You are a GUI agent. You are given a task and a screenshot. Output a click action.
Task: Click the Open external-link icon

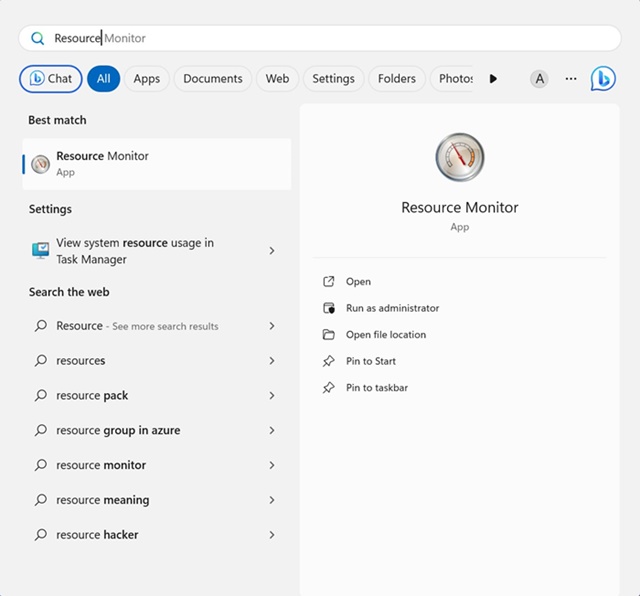(329, 282)
